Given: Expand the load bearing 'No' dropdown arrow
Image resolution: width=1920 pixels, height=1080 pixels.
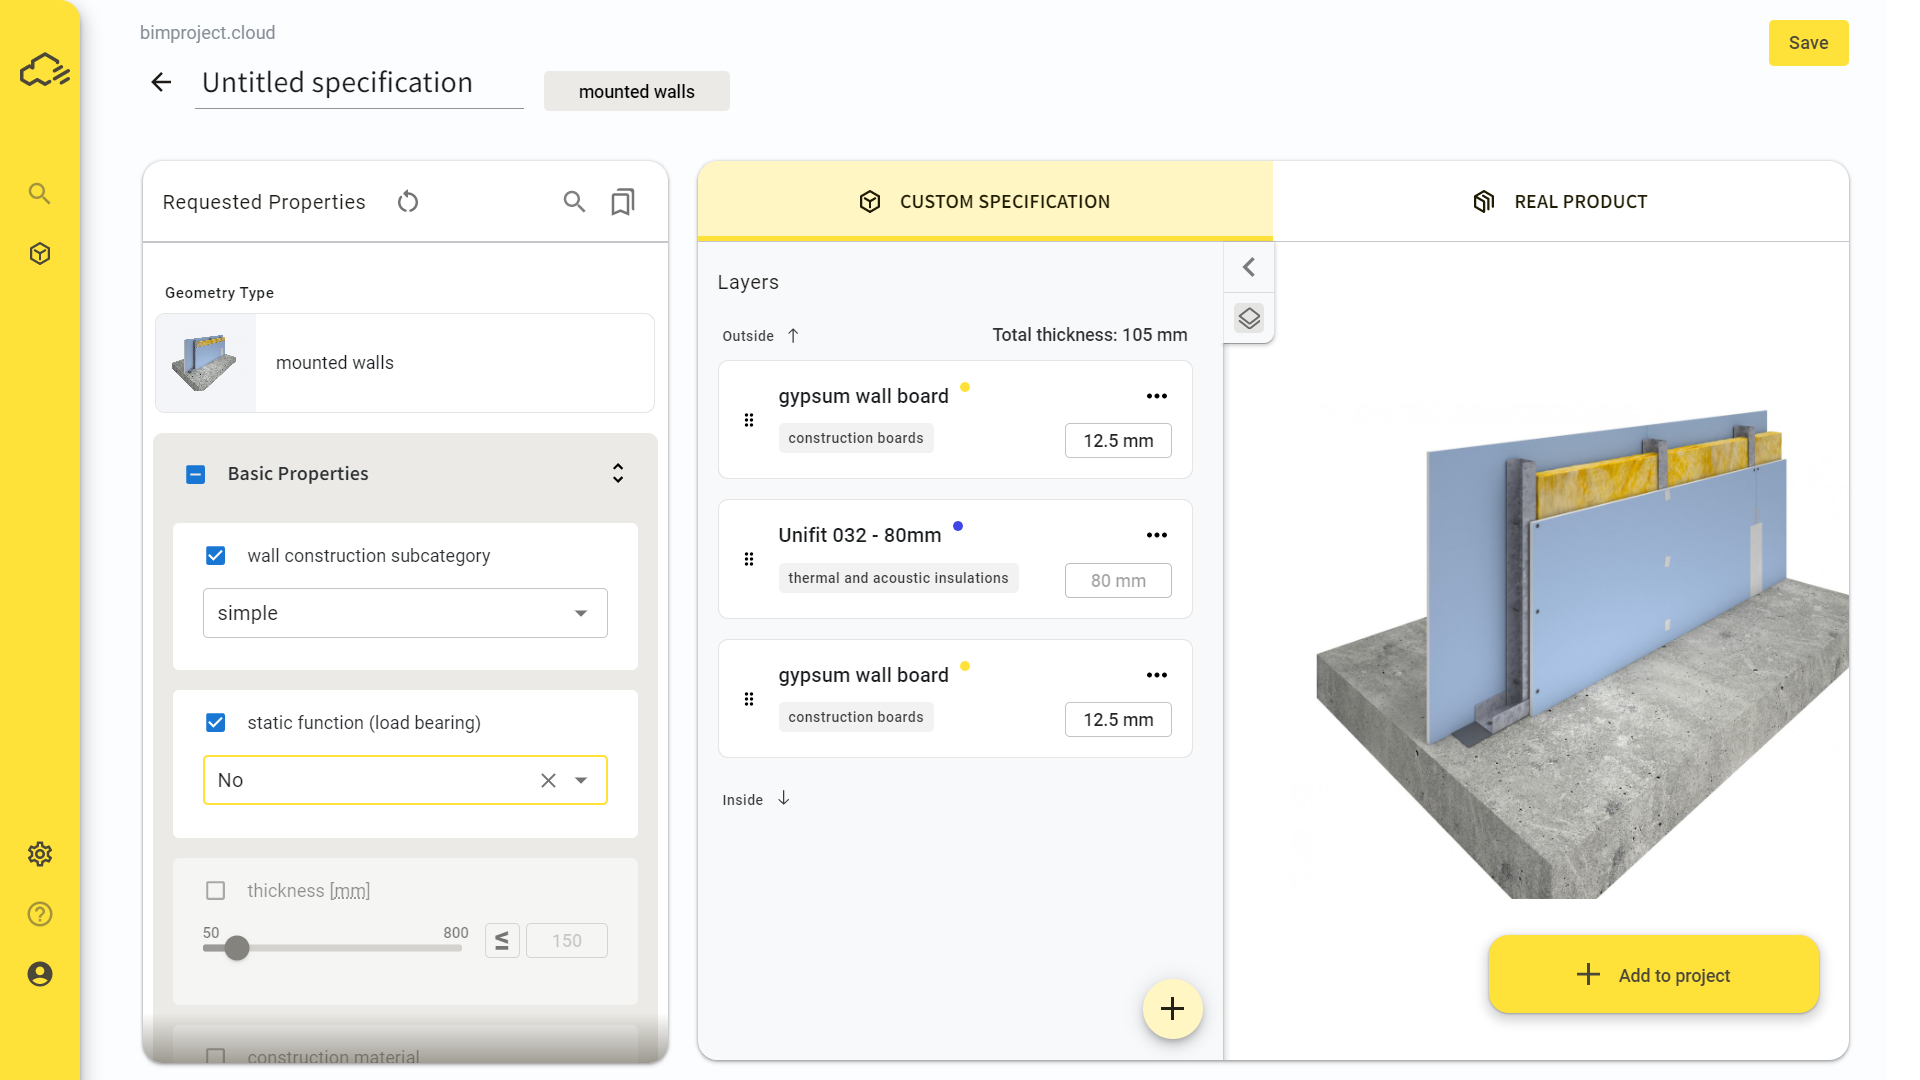Looking at the screenshot, I should [581, 780].
